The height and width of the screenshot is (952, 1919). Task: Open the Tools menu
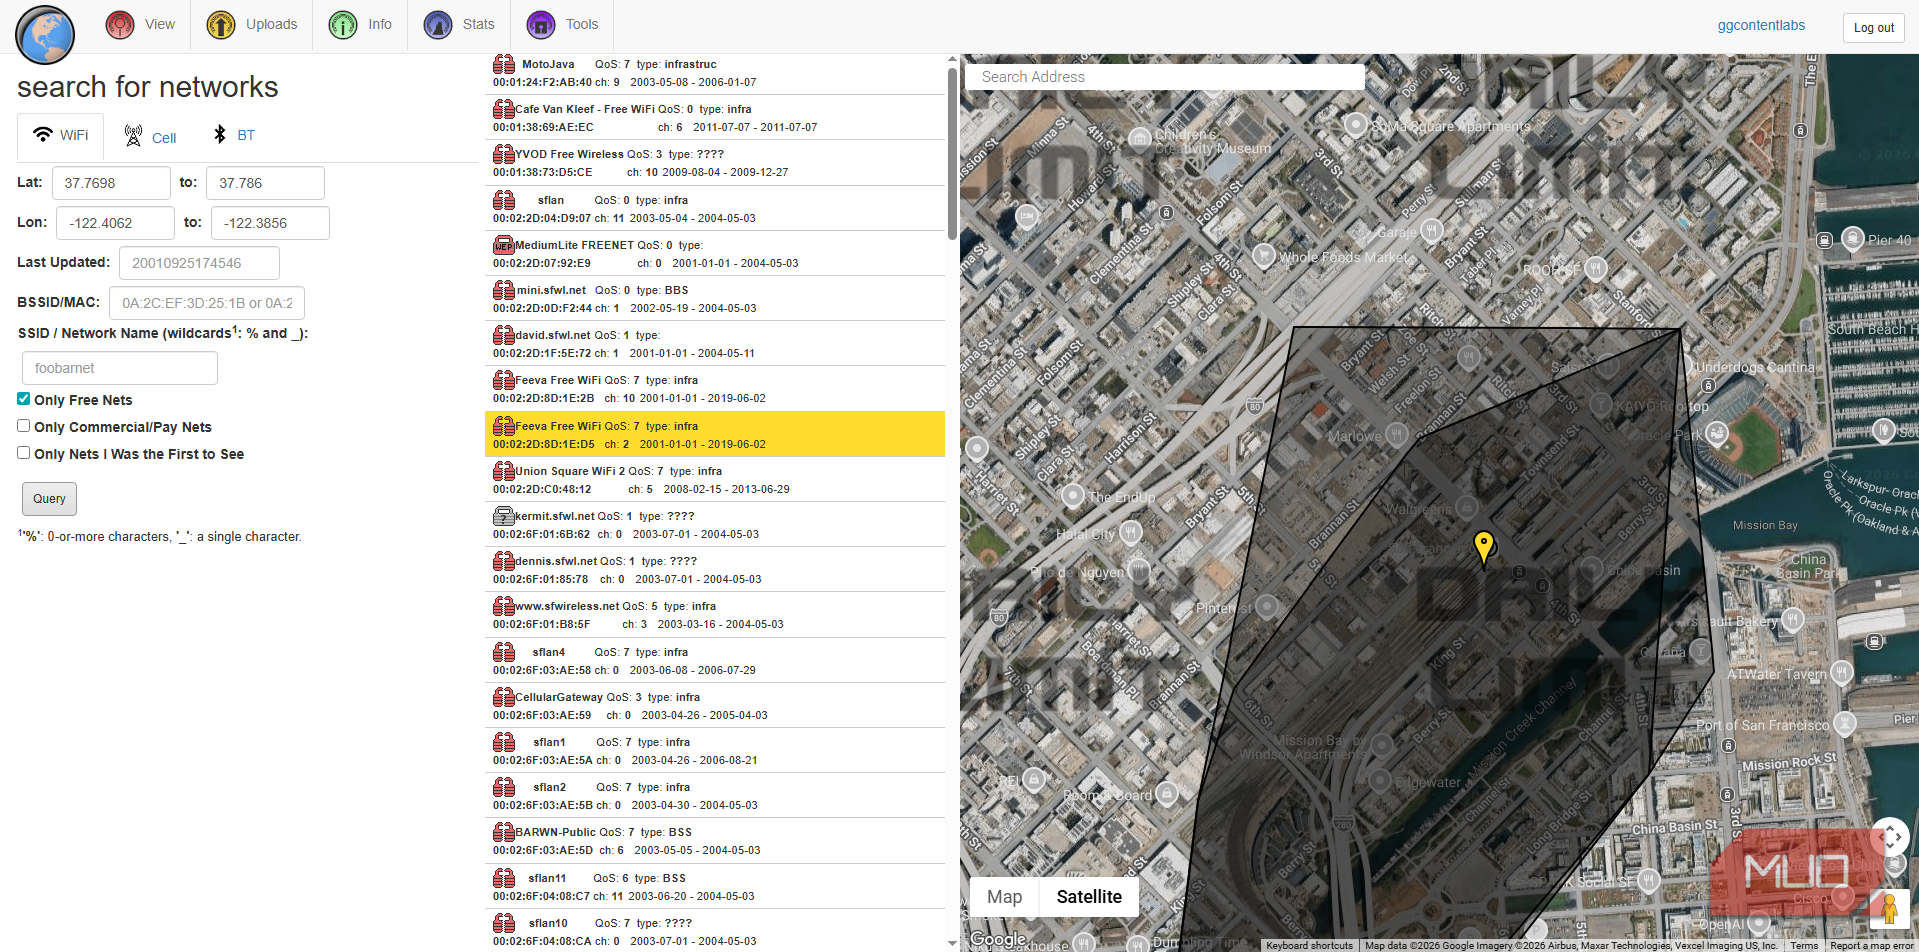(x=562, y=25)
